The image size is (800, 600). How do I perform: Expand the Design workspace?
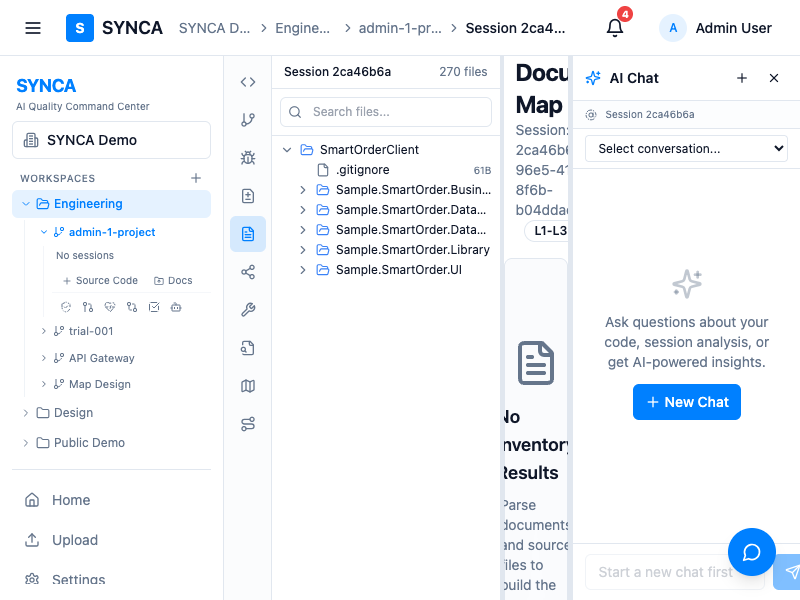26,413
